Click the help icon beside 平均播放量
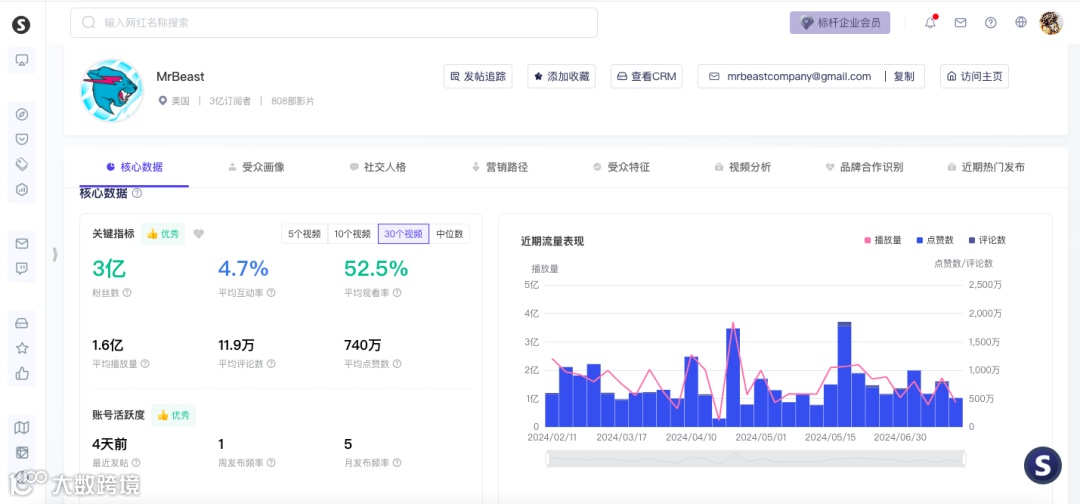 [145, 364]
